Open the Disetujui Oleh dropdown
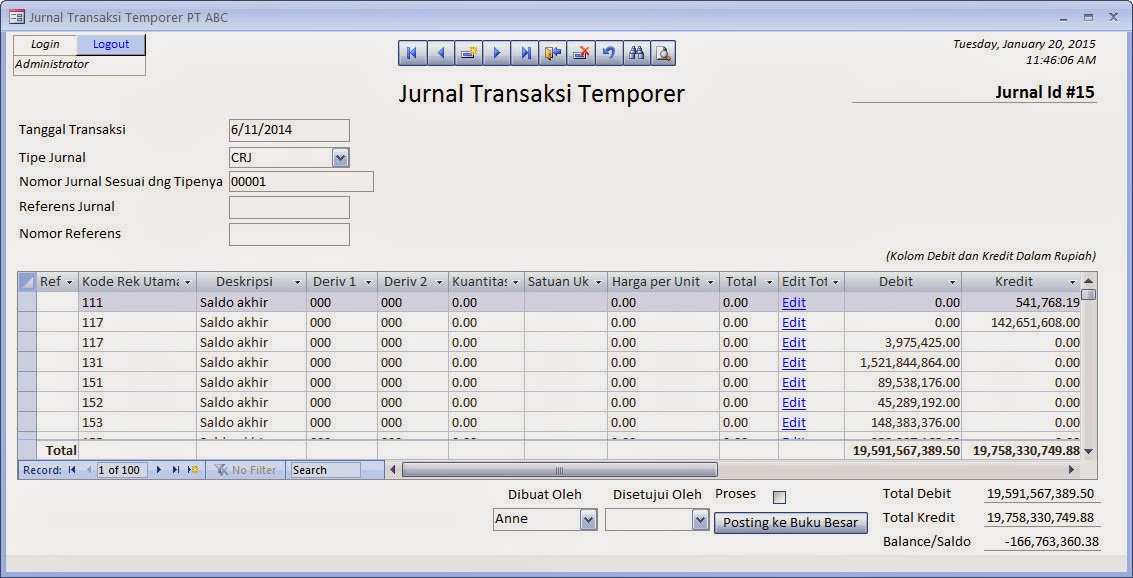 click(x=701, y=520)
